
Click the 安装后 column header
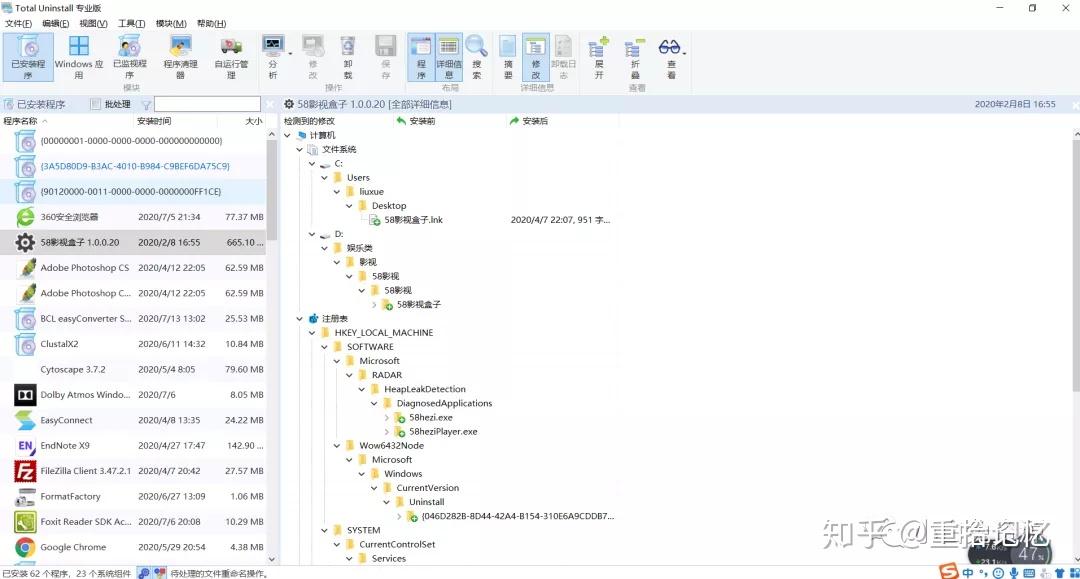[561, 121]
